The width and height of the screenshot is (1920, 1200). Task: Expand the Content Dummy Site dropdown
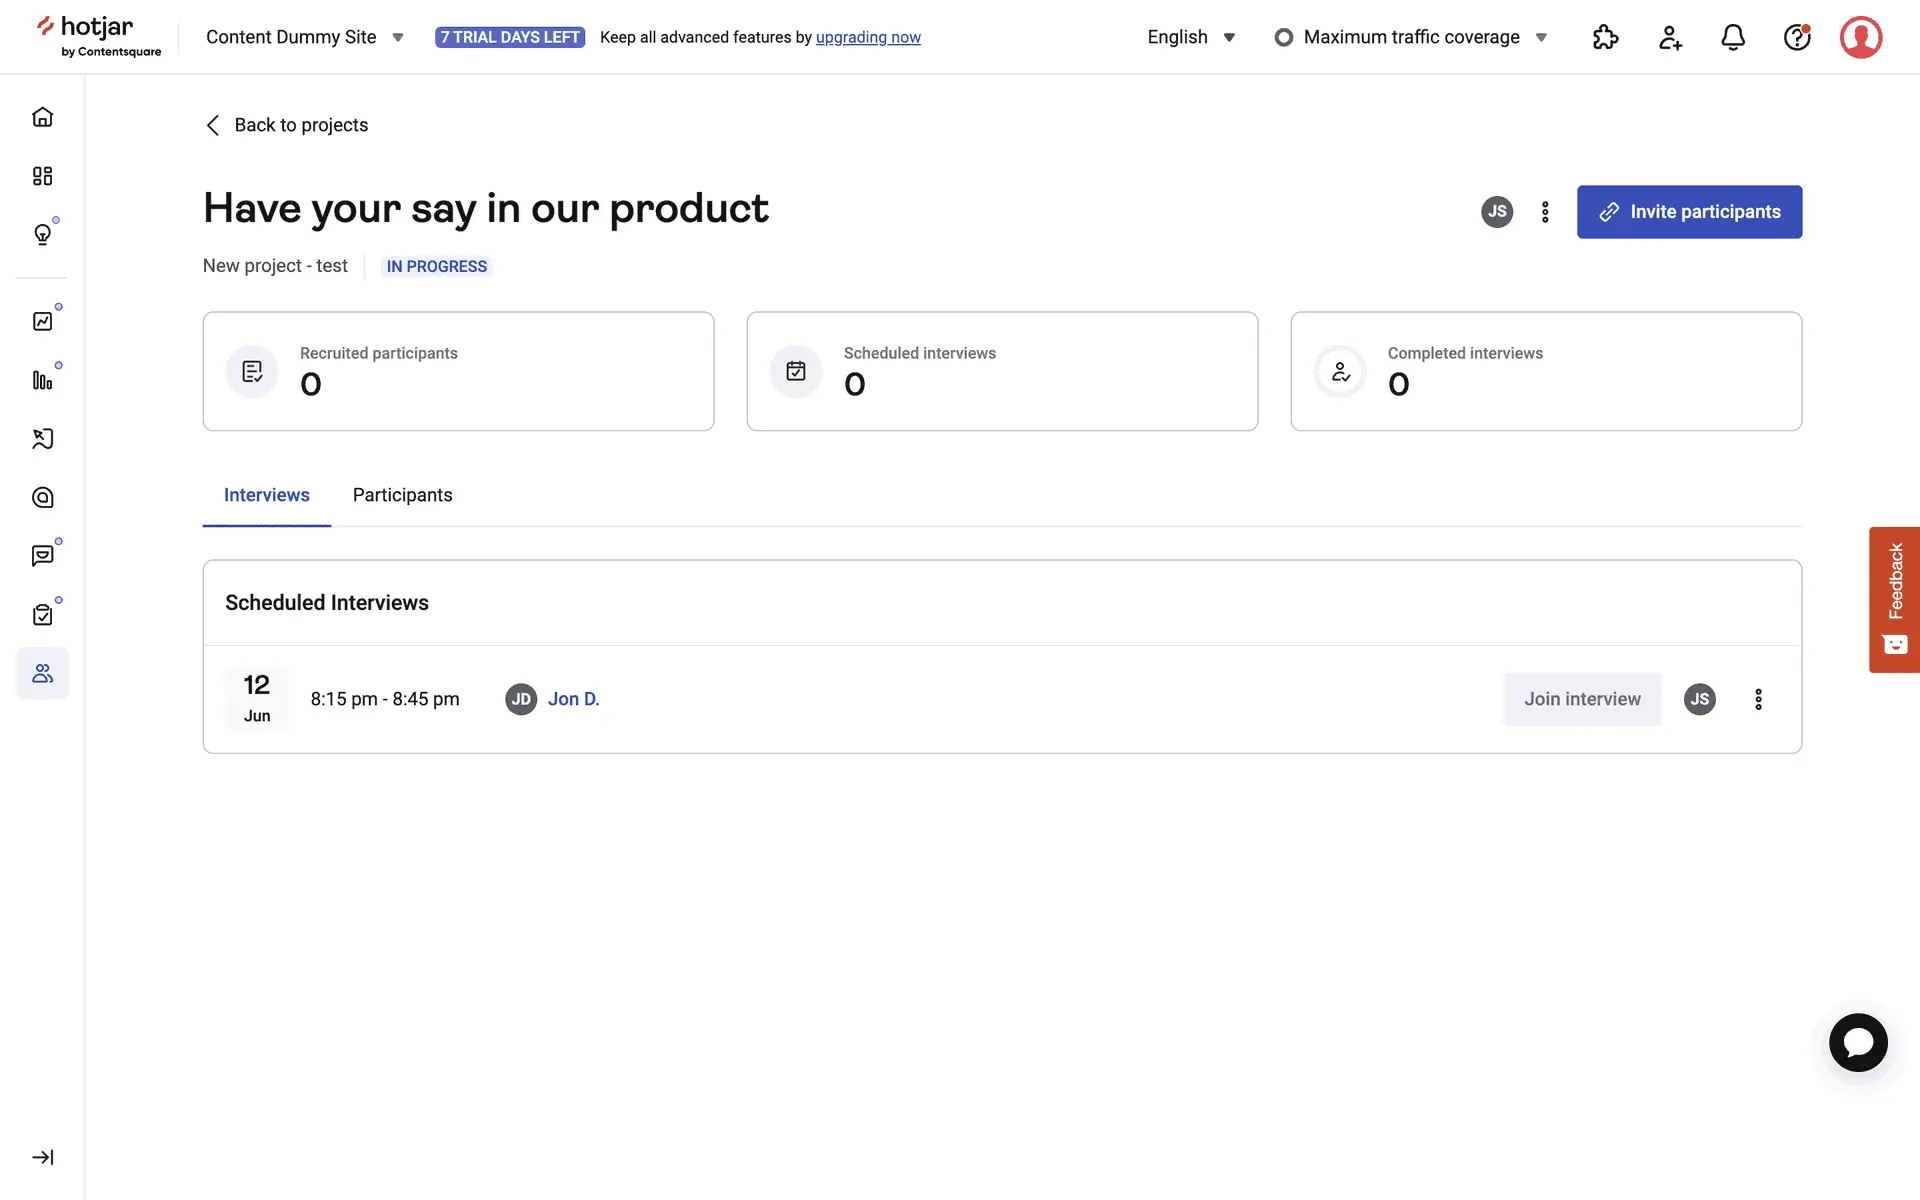(x=304, y=37)
